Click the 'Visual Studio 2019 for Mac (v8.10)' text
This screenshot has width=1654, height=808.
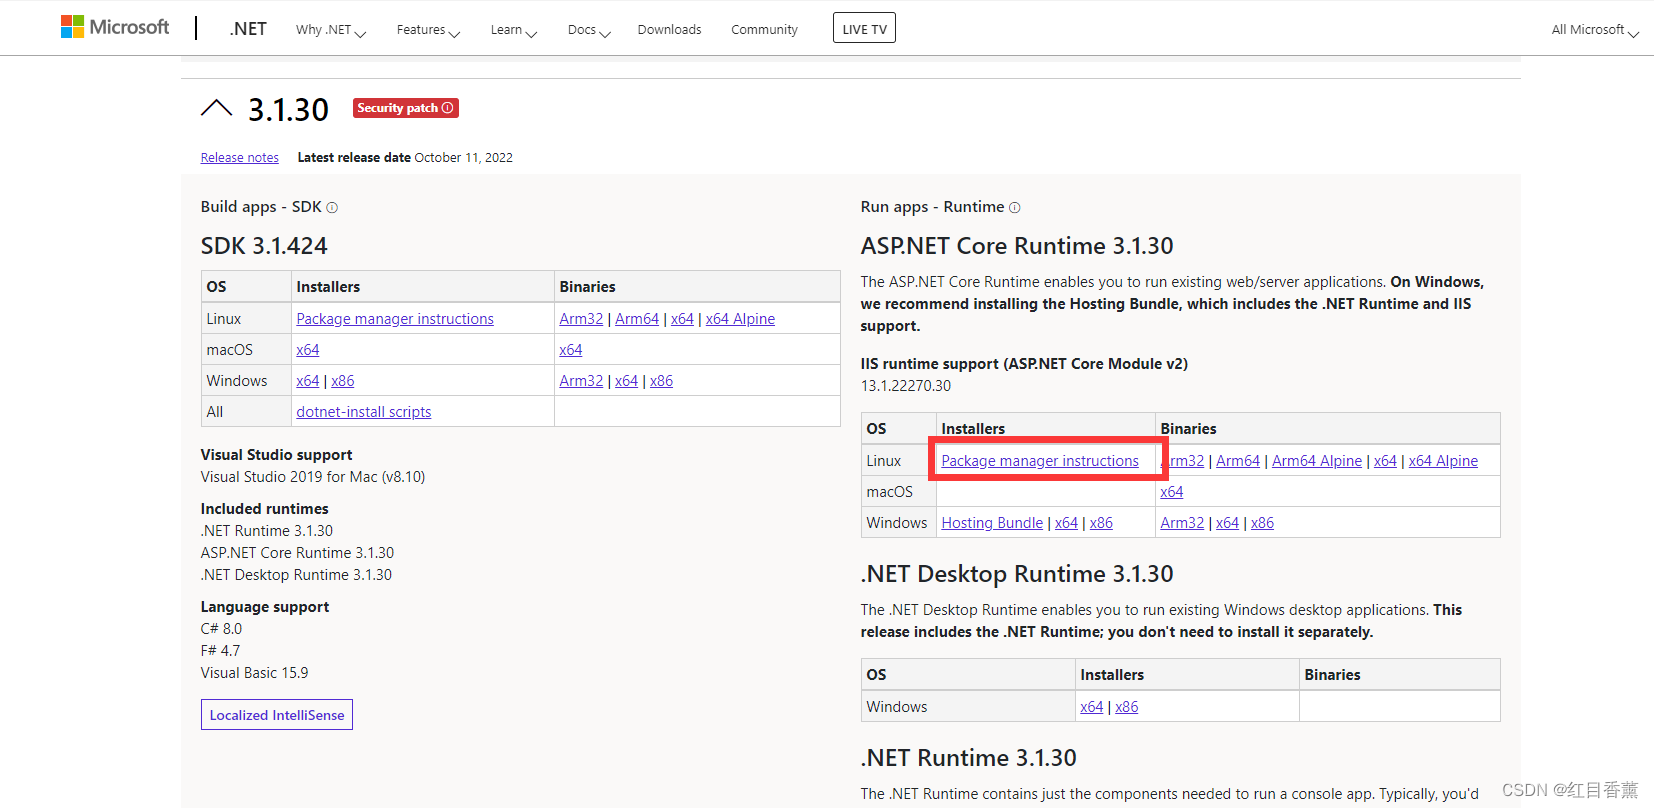pyautogui.click(x=313, y=477)
